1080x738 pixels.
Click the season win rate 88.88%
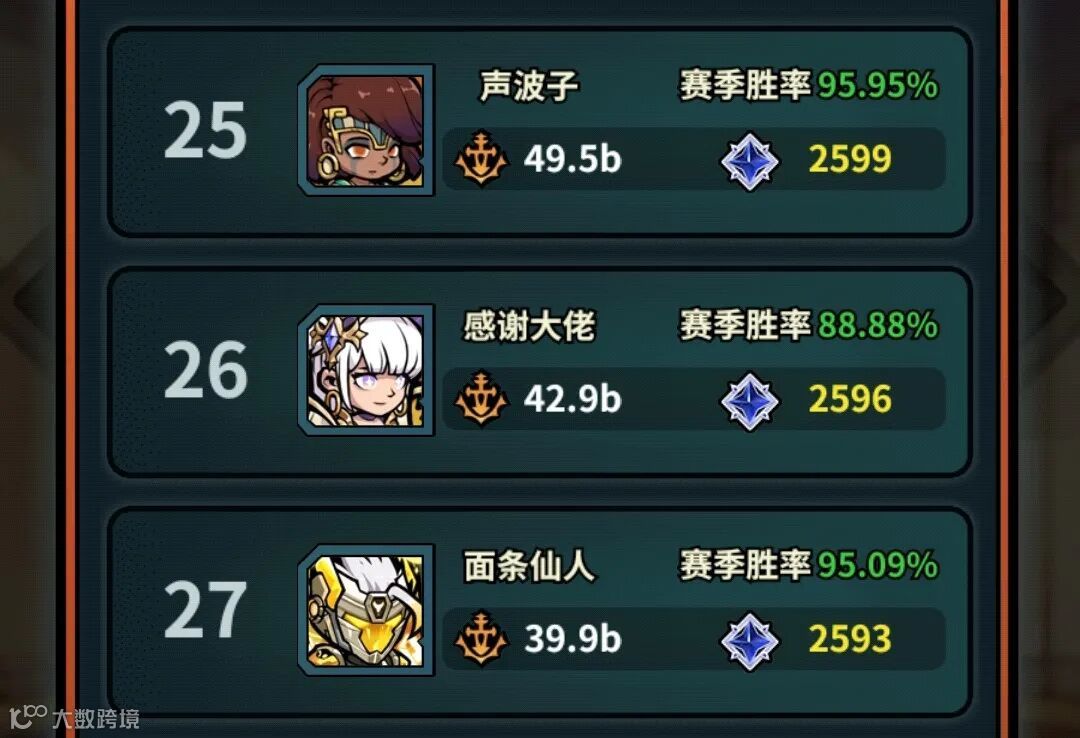[x=878, y=325]
